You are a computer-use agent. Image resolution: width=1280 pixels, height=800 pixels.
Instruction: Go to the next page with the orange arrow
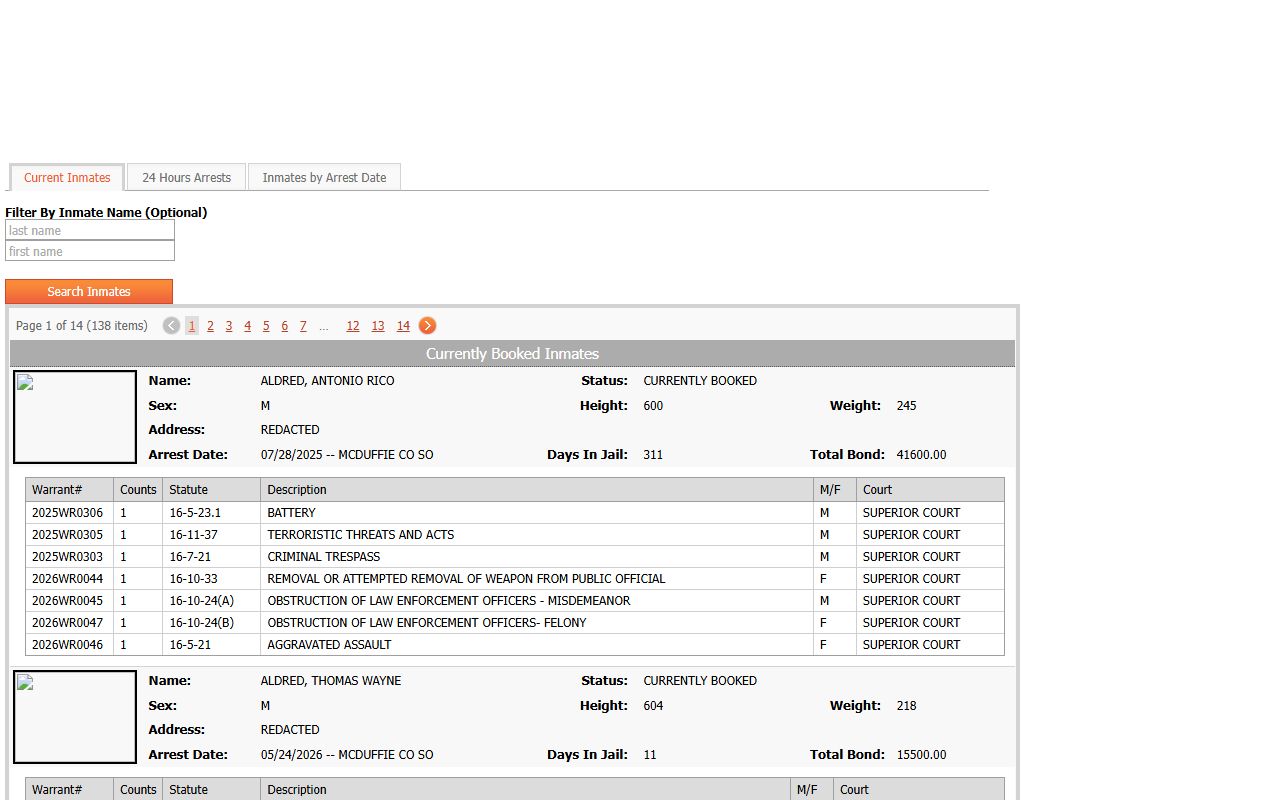[x=427, y=326]
